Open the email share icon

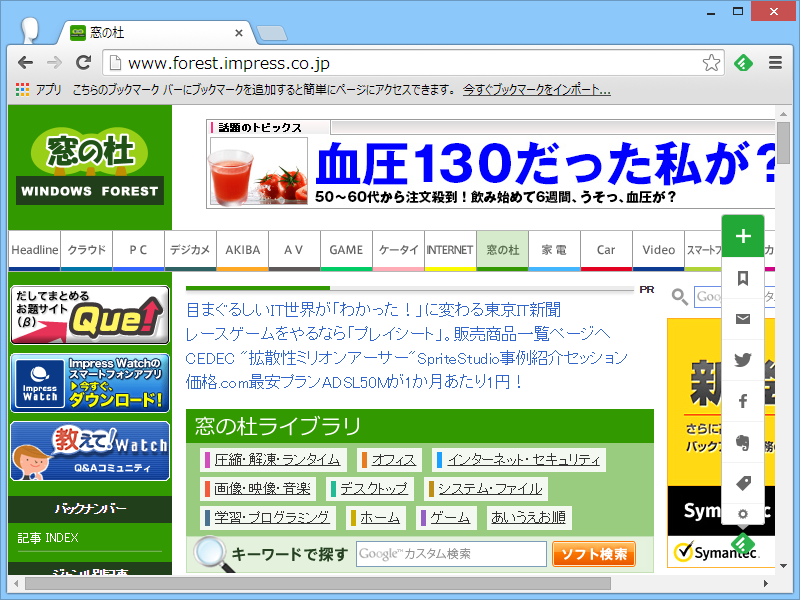[743, 321]
